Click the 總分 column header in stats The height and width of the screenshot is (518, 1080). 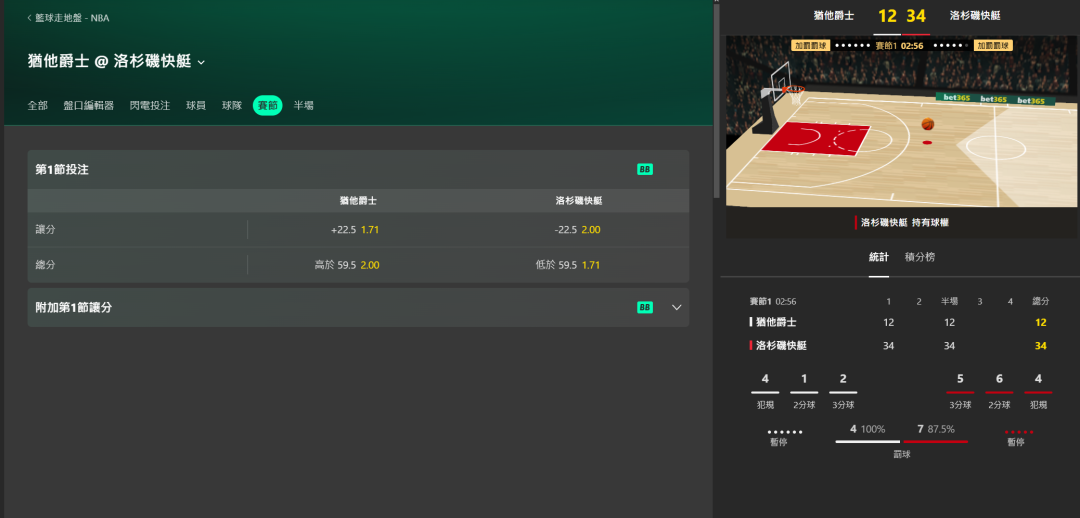tap(1040, 302)
